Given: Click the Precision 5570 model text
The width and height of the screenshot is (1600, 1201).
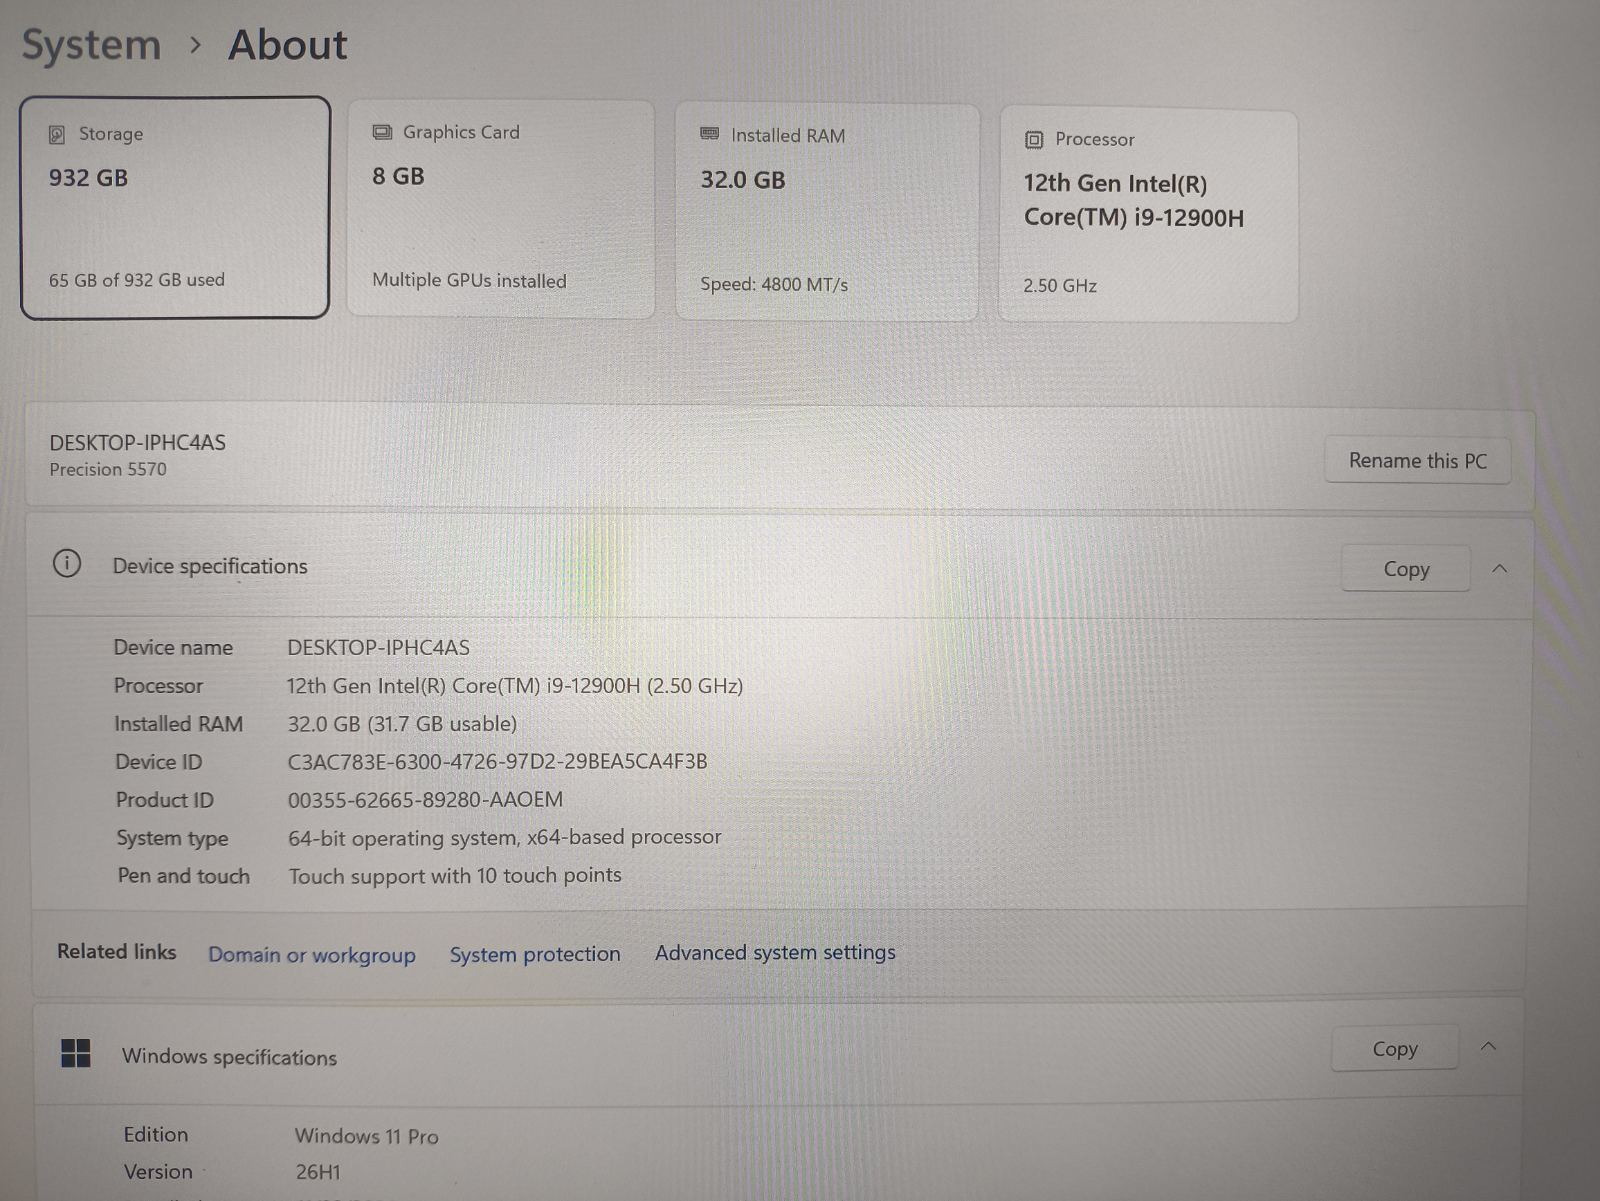Looking at the screenshot, I should coord(108,470).
